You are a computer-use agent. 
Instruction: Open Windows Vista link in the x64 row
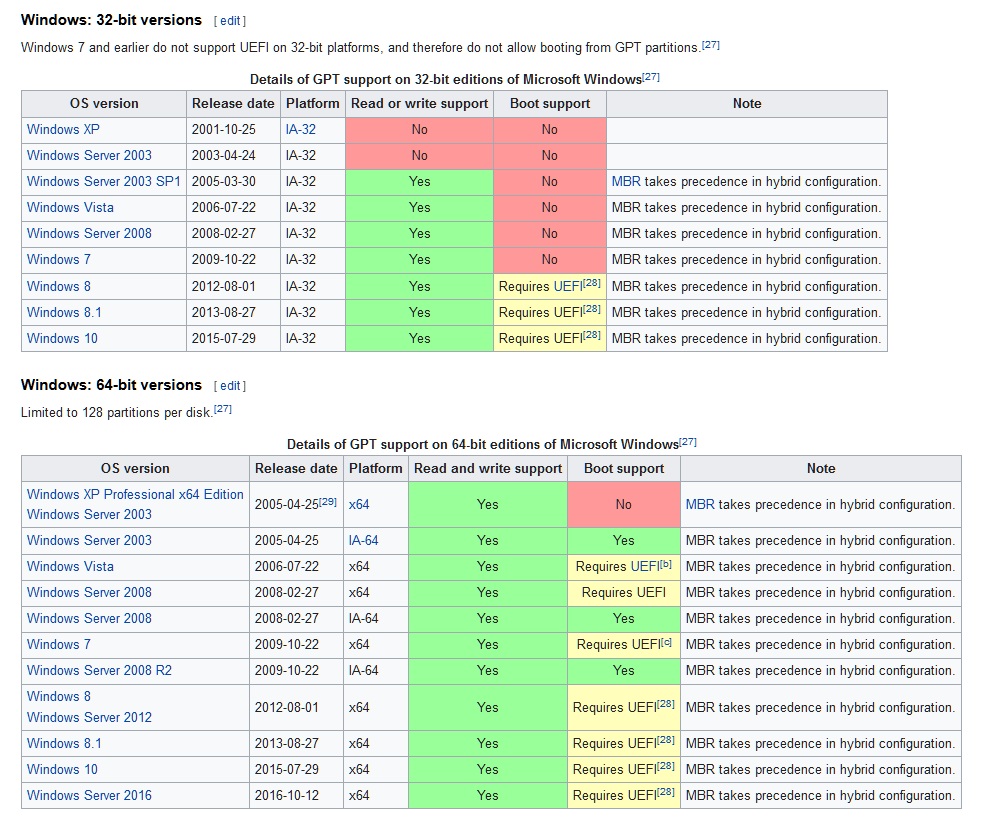70,567
